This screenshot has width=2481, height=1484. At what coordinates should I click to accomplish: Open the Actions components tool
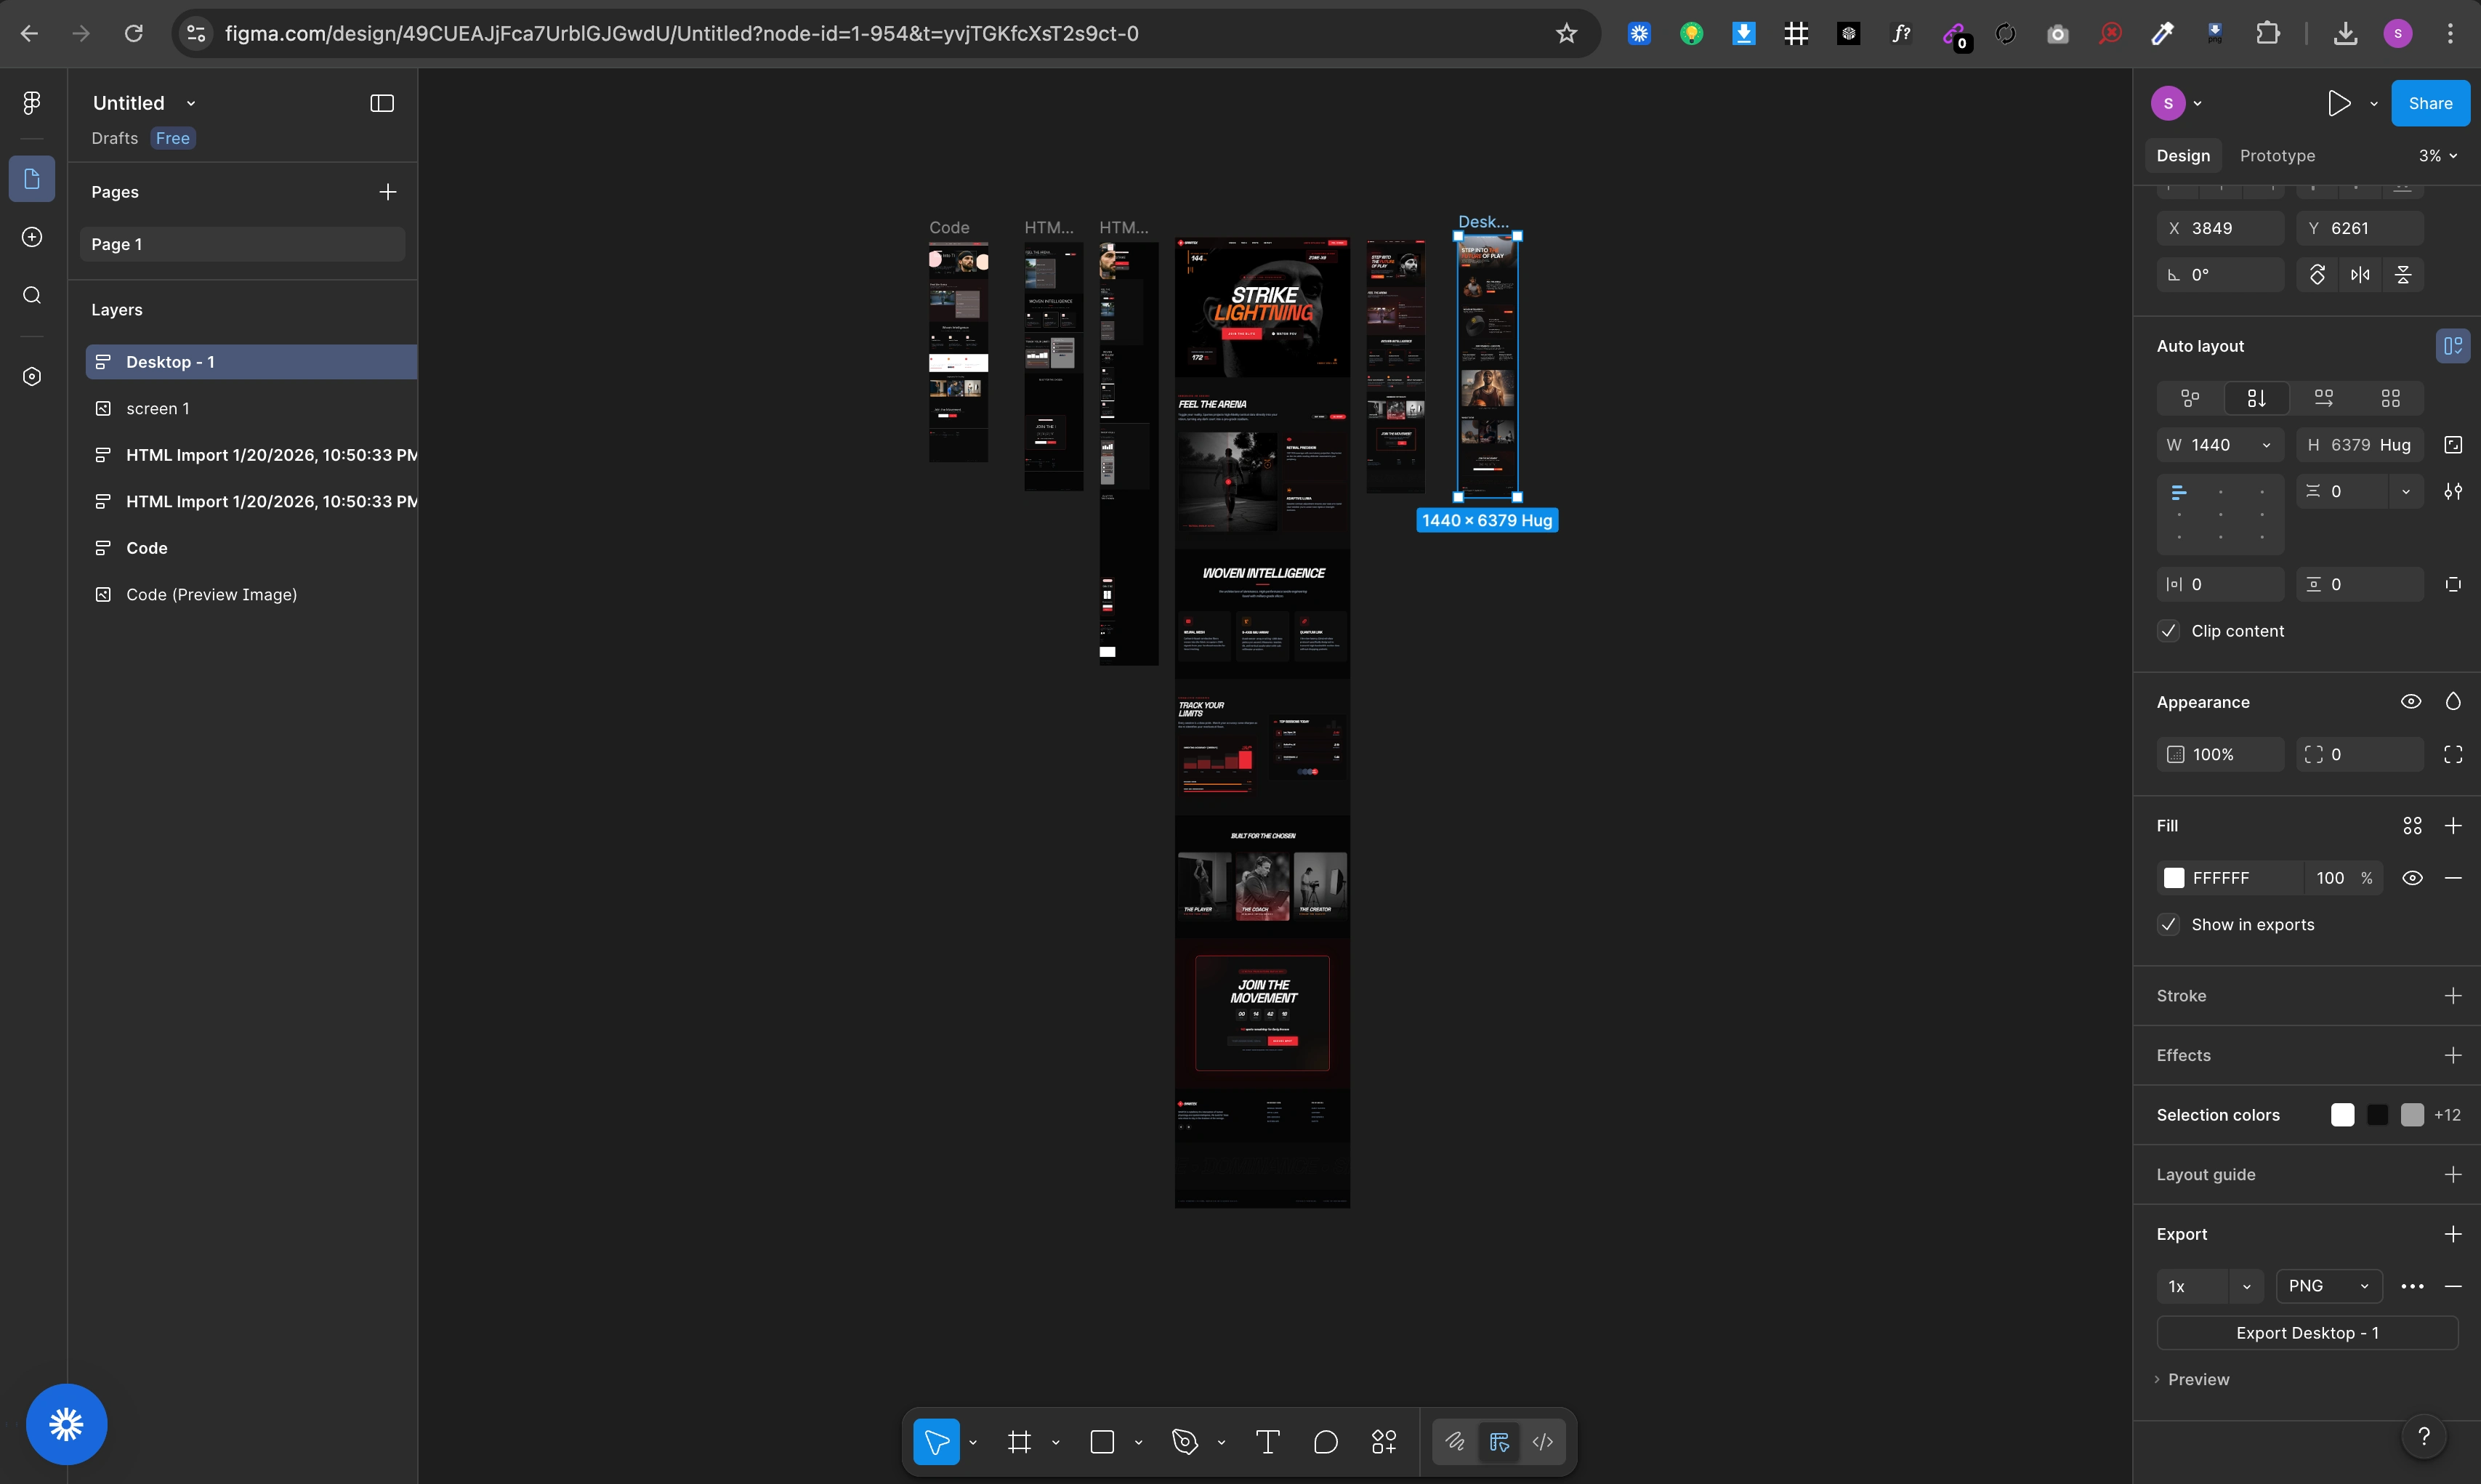[x=1383, y=1442]
